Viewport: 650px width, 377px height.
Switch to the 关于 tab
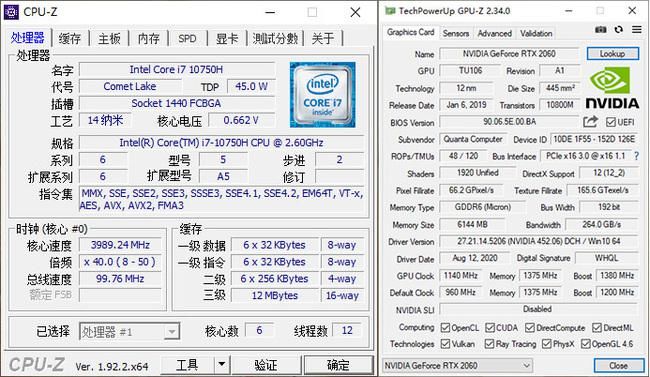coord(323,39)
